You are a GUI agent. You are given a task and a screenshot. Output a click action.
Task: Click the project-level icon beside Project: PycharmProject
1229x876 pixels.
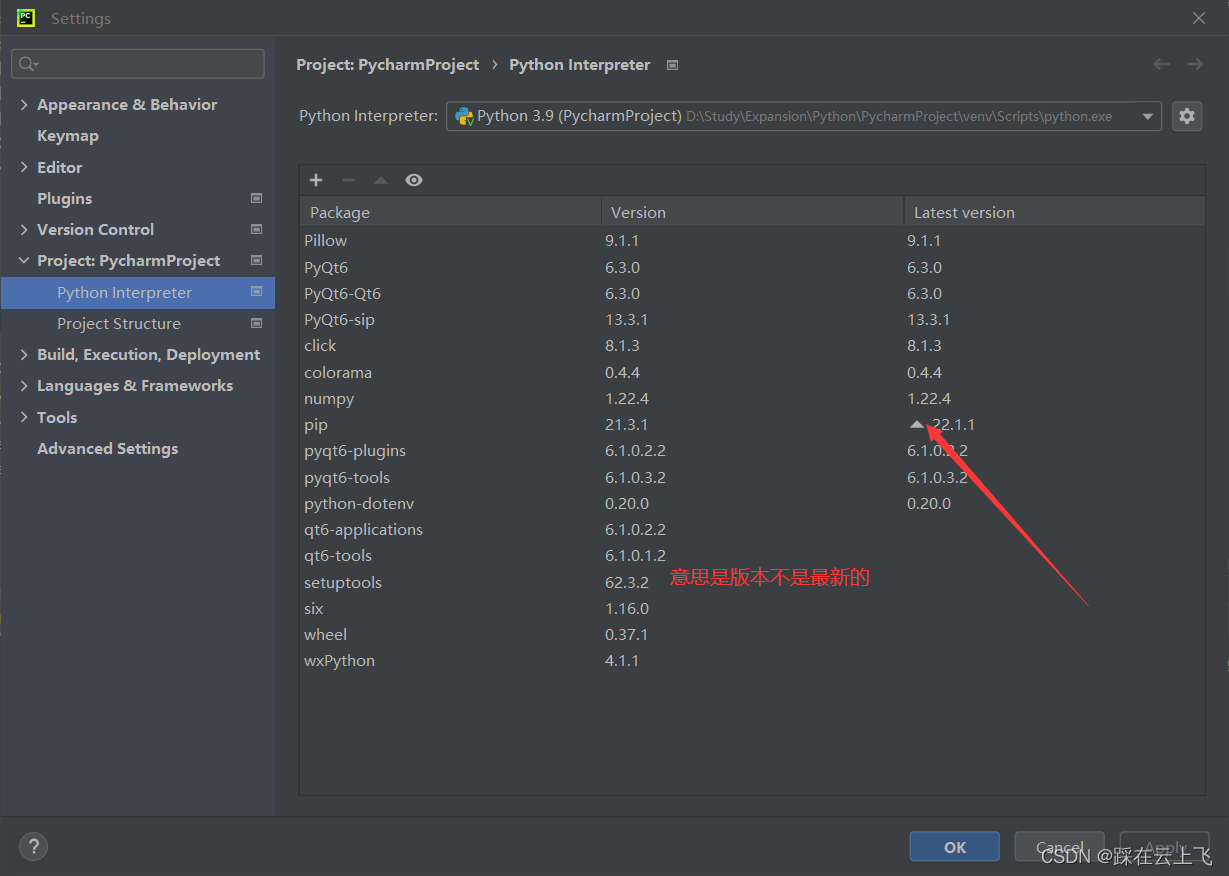tap(256, 260)
